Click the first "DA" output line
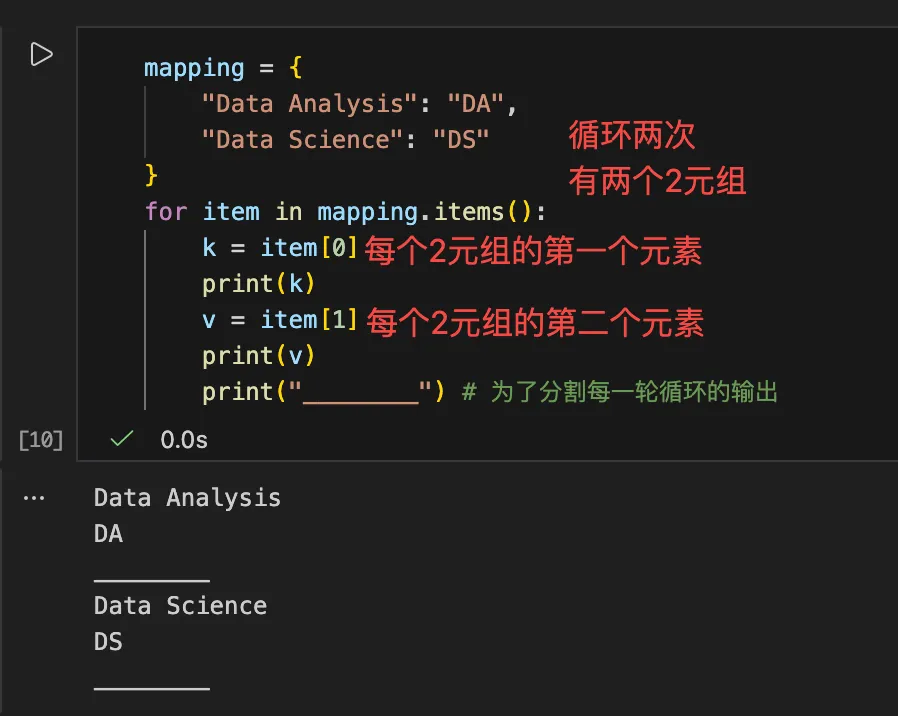This screenshot has width=898, height=716. [x=108, y=534]
